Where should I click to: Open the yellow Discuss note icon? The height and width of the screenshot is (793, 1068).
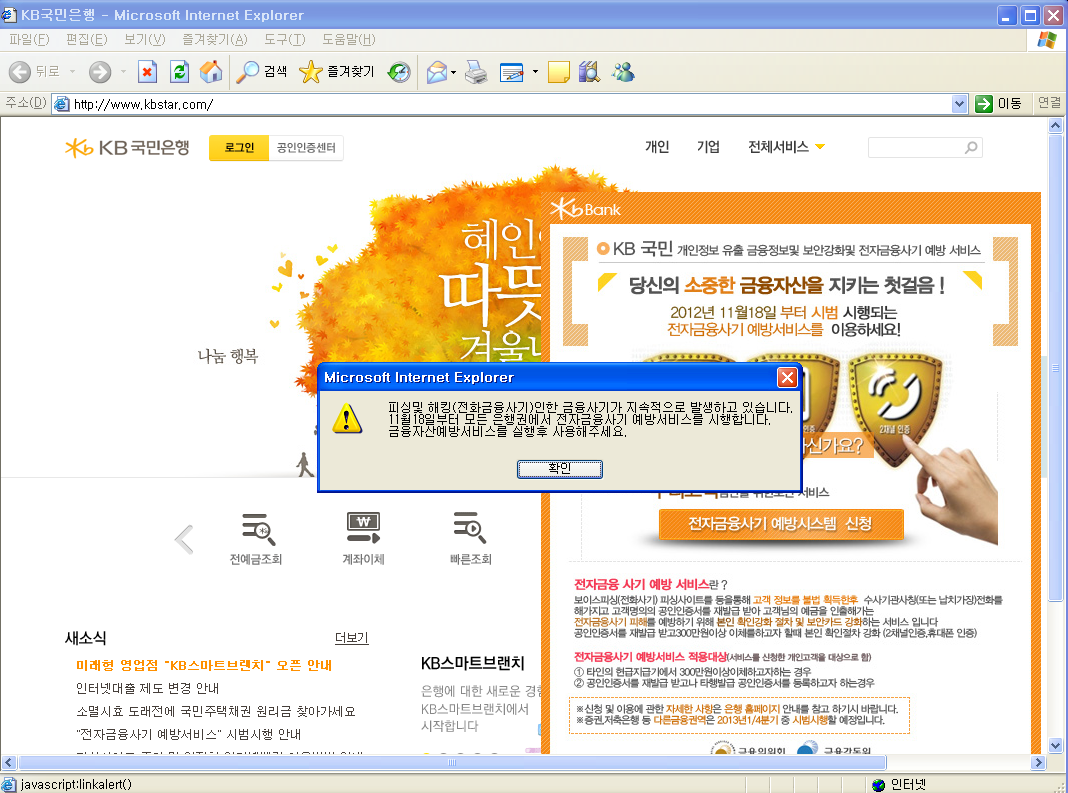point(559,72)
